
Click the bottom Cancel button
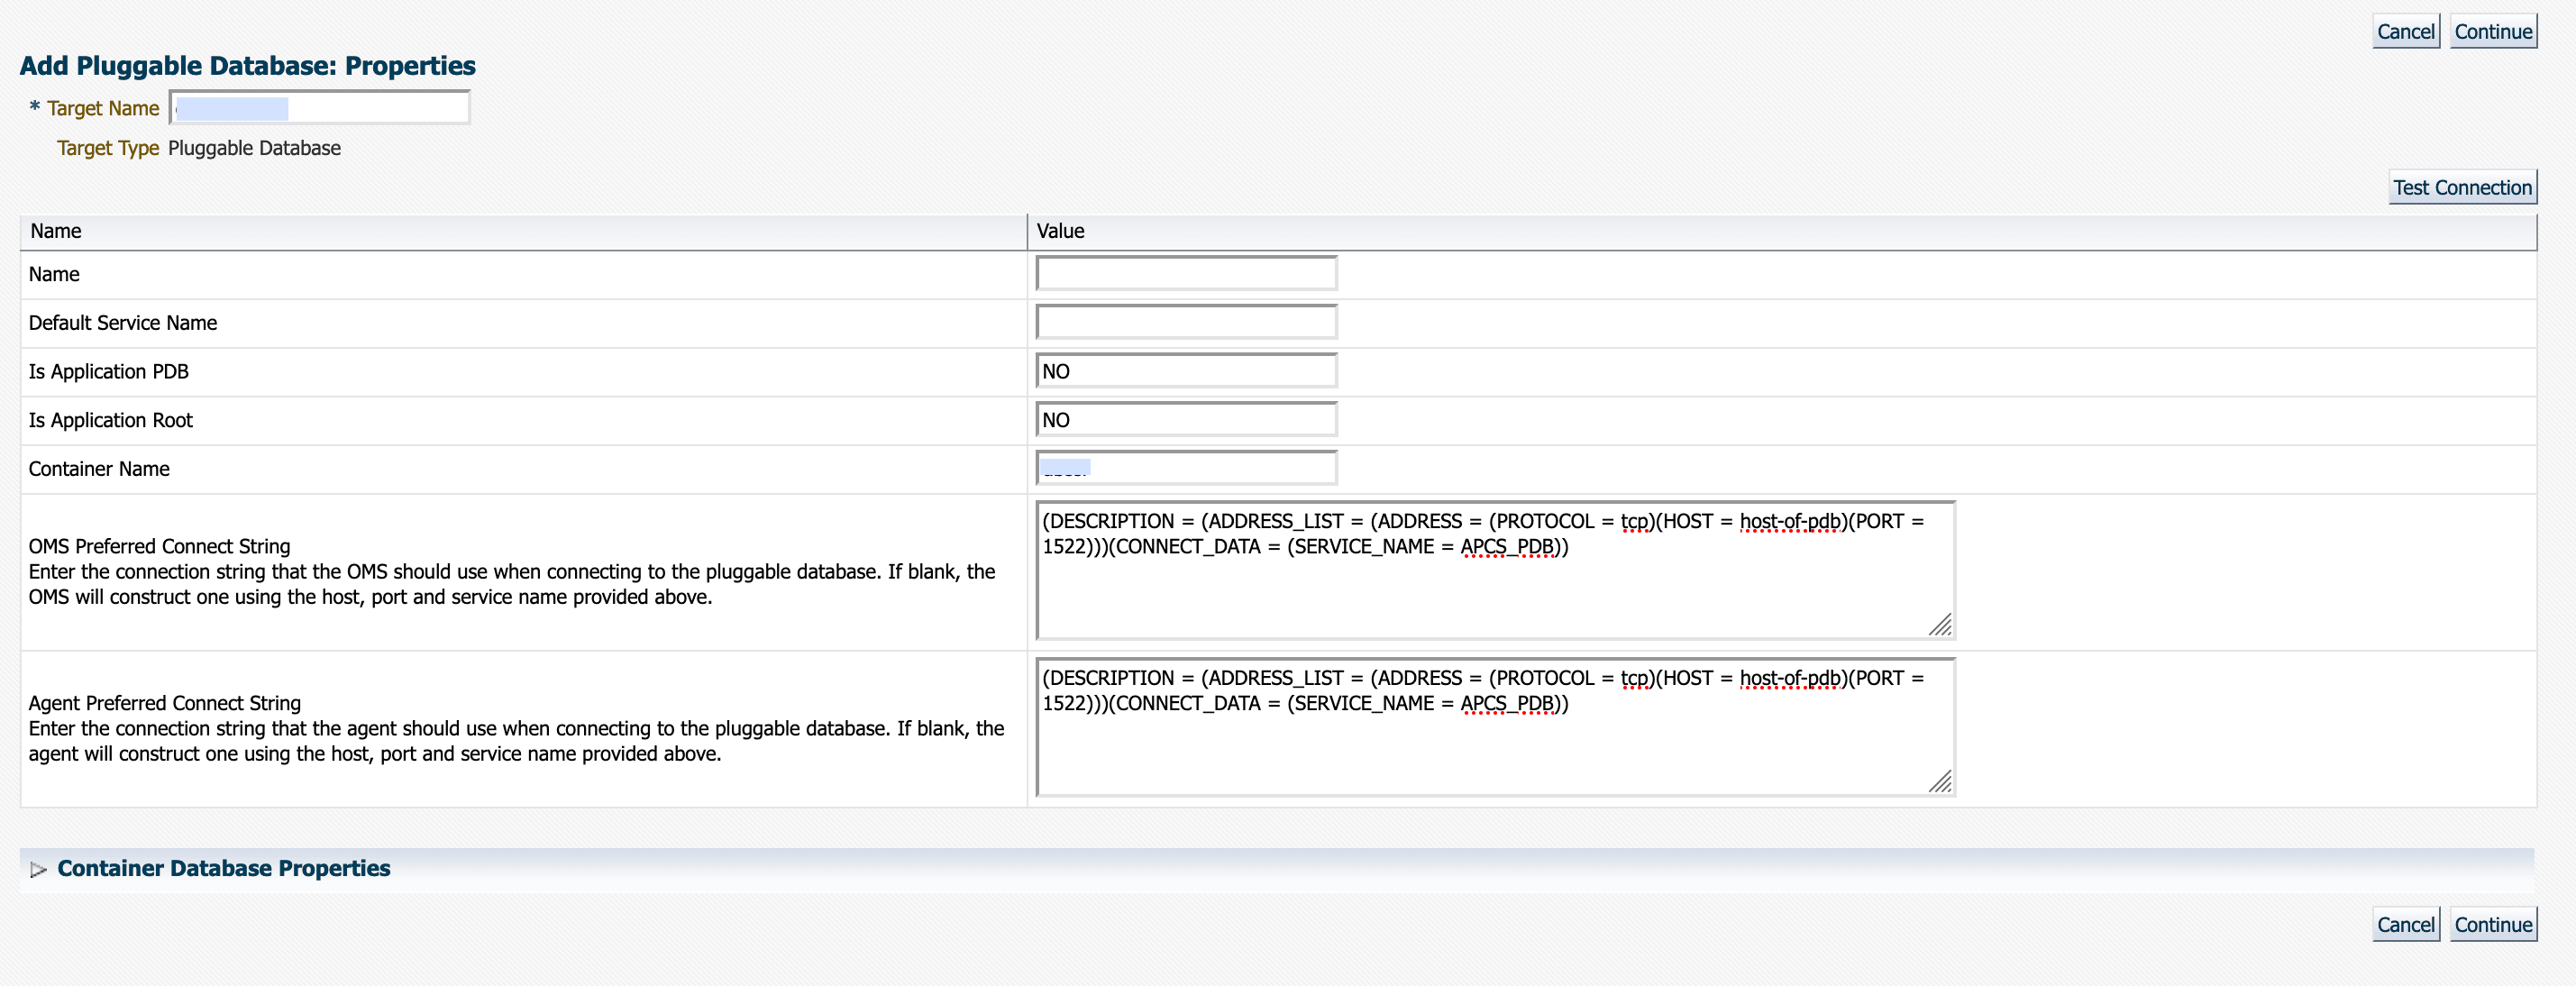(x=2405, y=925)
